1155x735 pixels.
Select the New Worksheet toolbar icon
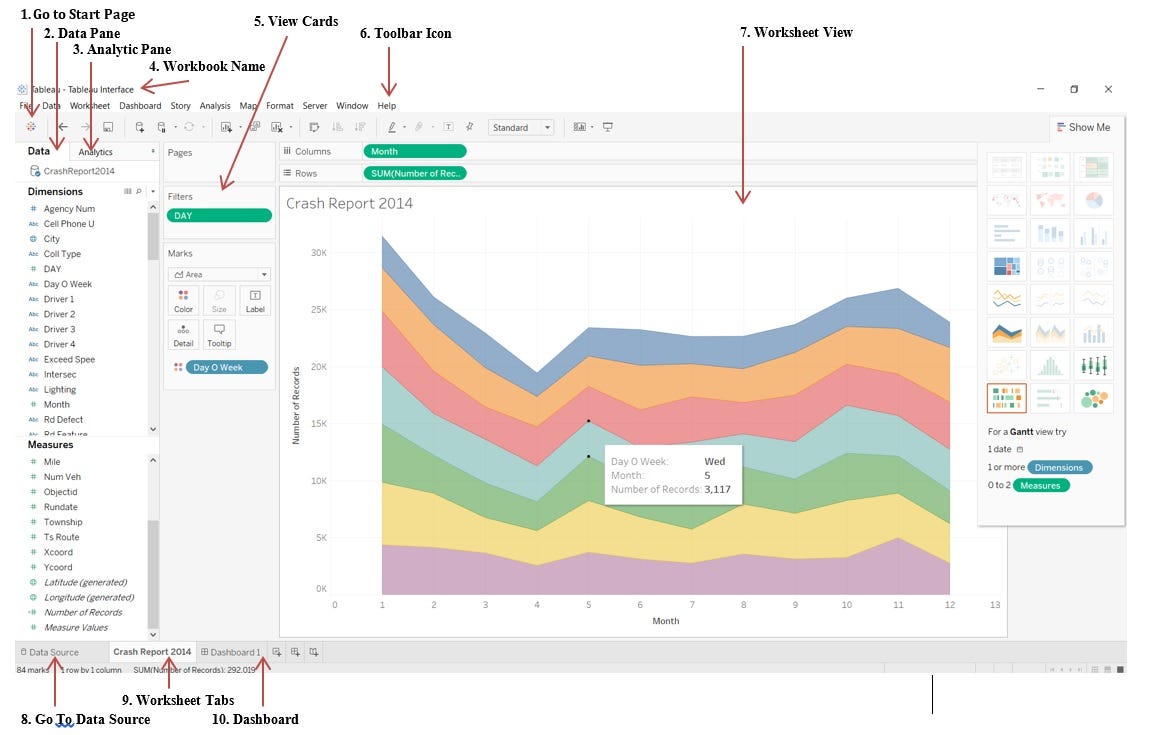(x=225, y=127)
